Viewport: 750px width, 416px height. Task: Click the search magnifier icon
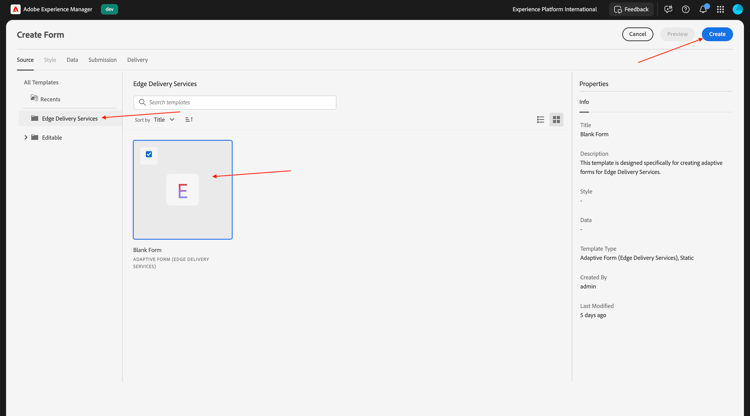click(142, 102)
